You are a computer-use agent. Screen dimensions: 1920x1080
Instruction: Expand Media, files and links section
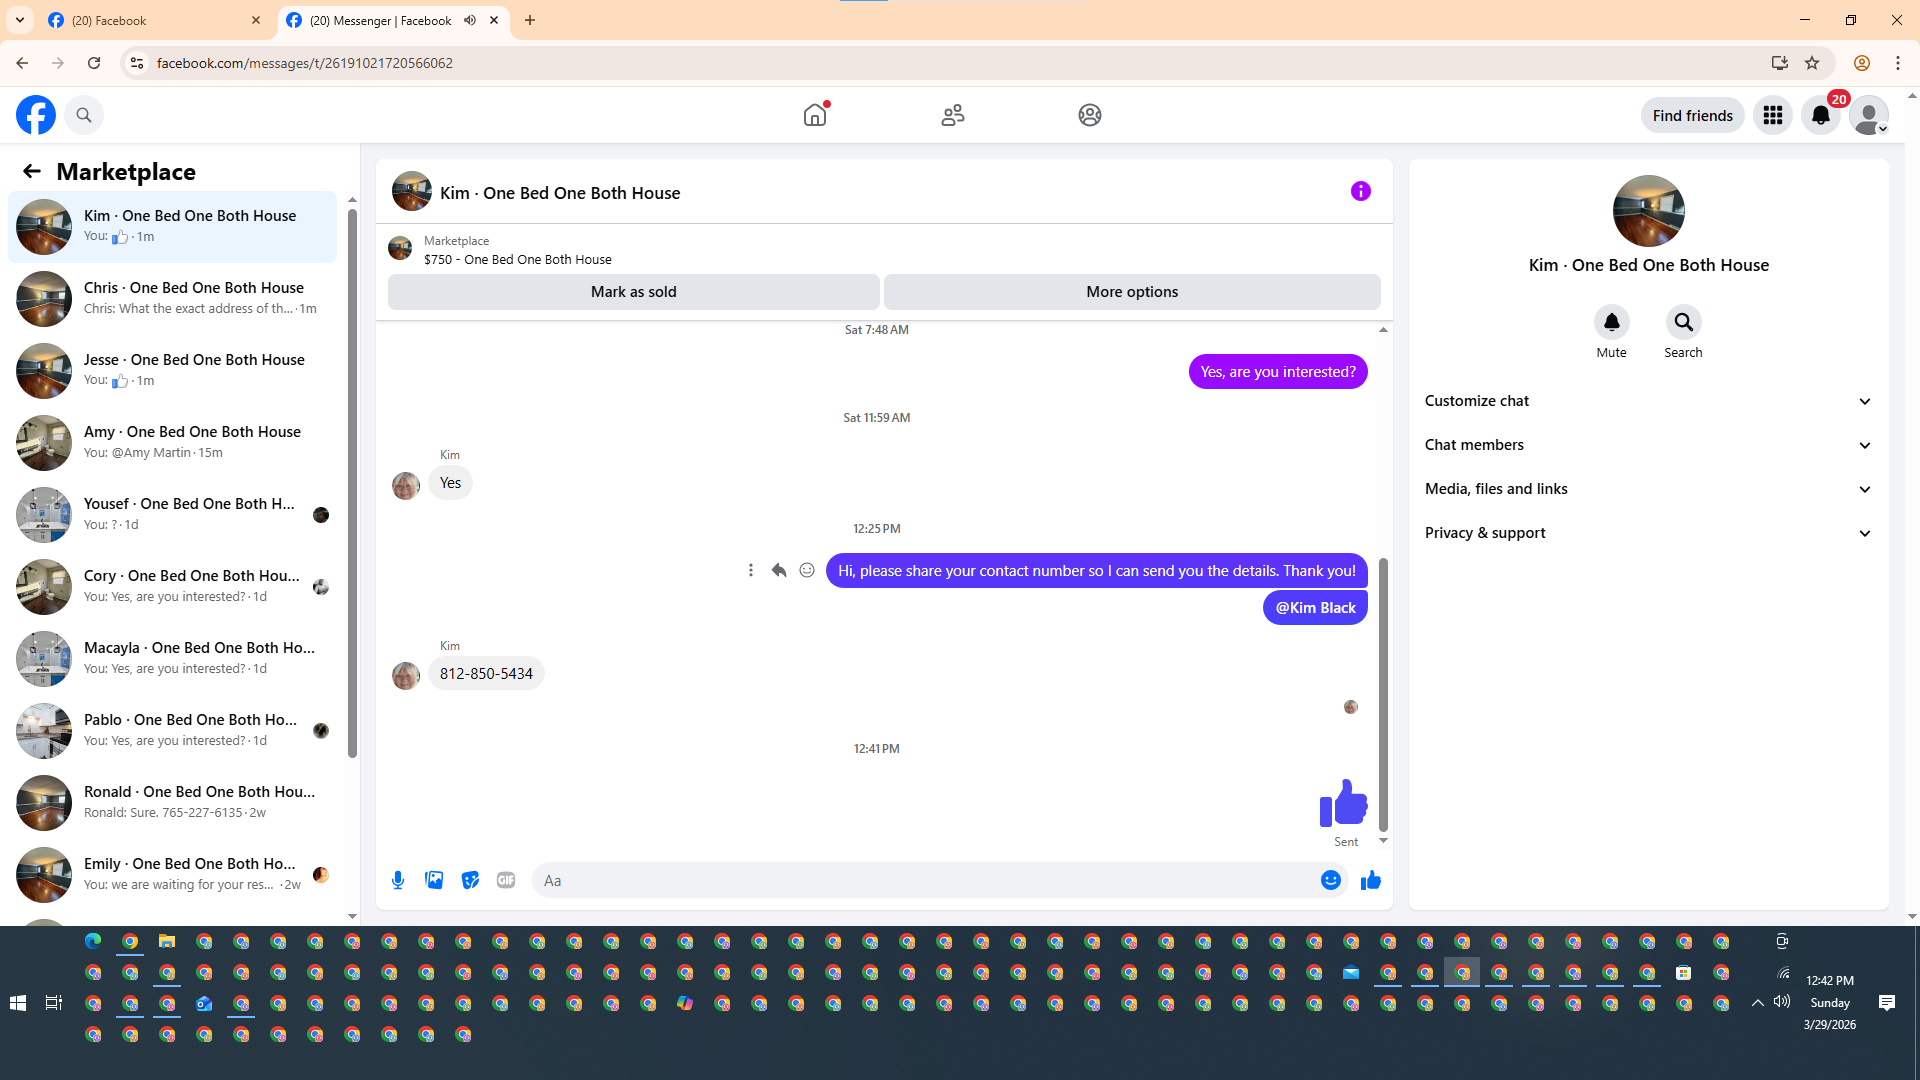(1649, 489)
